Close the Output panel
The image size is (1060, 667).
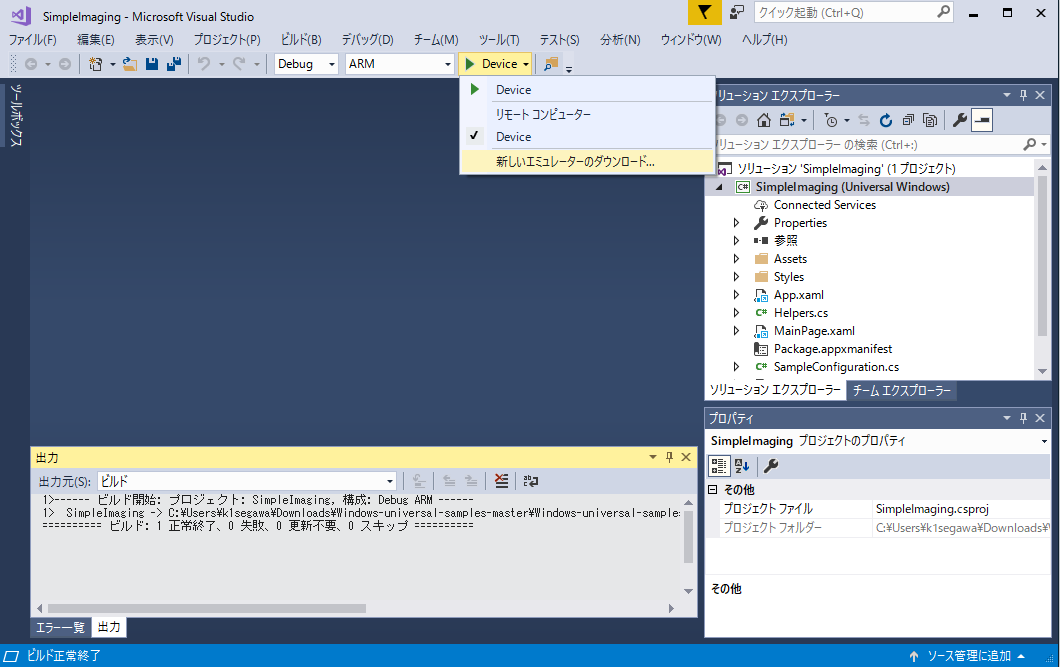(x=686, y=458)
